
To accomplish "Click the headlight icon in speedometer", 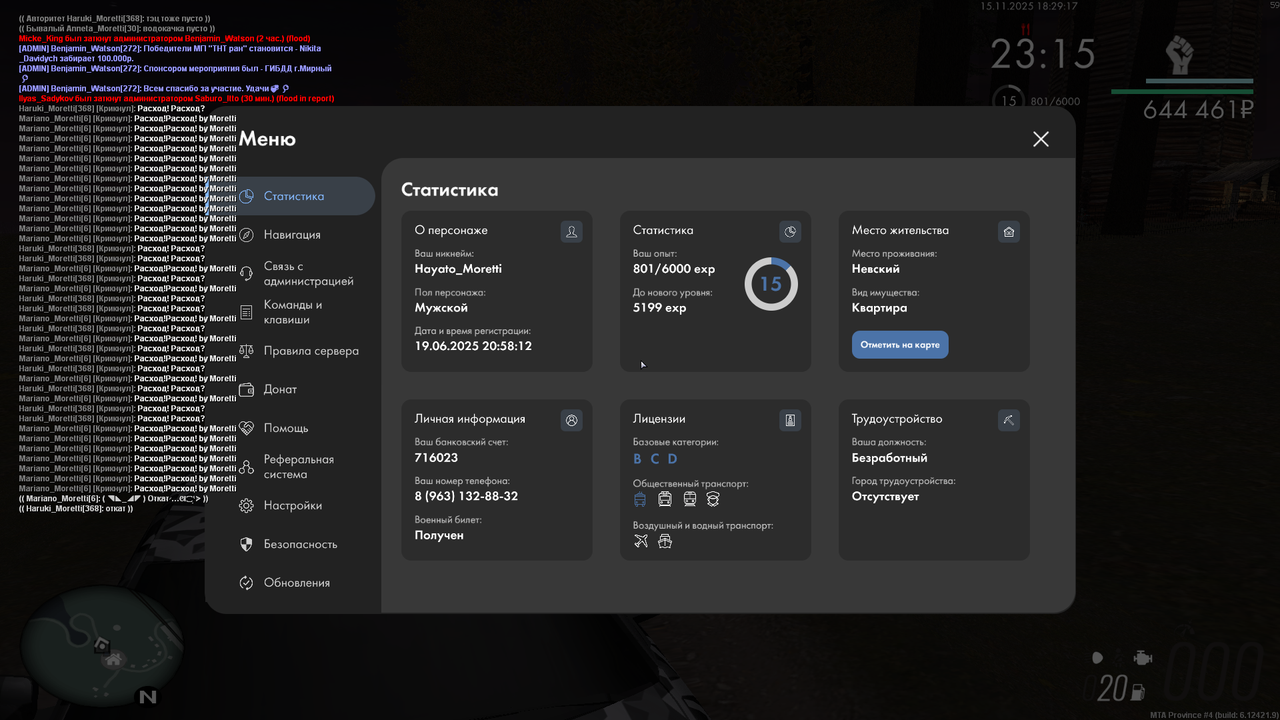I will tap(1098, 658).
